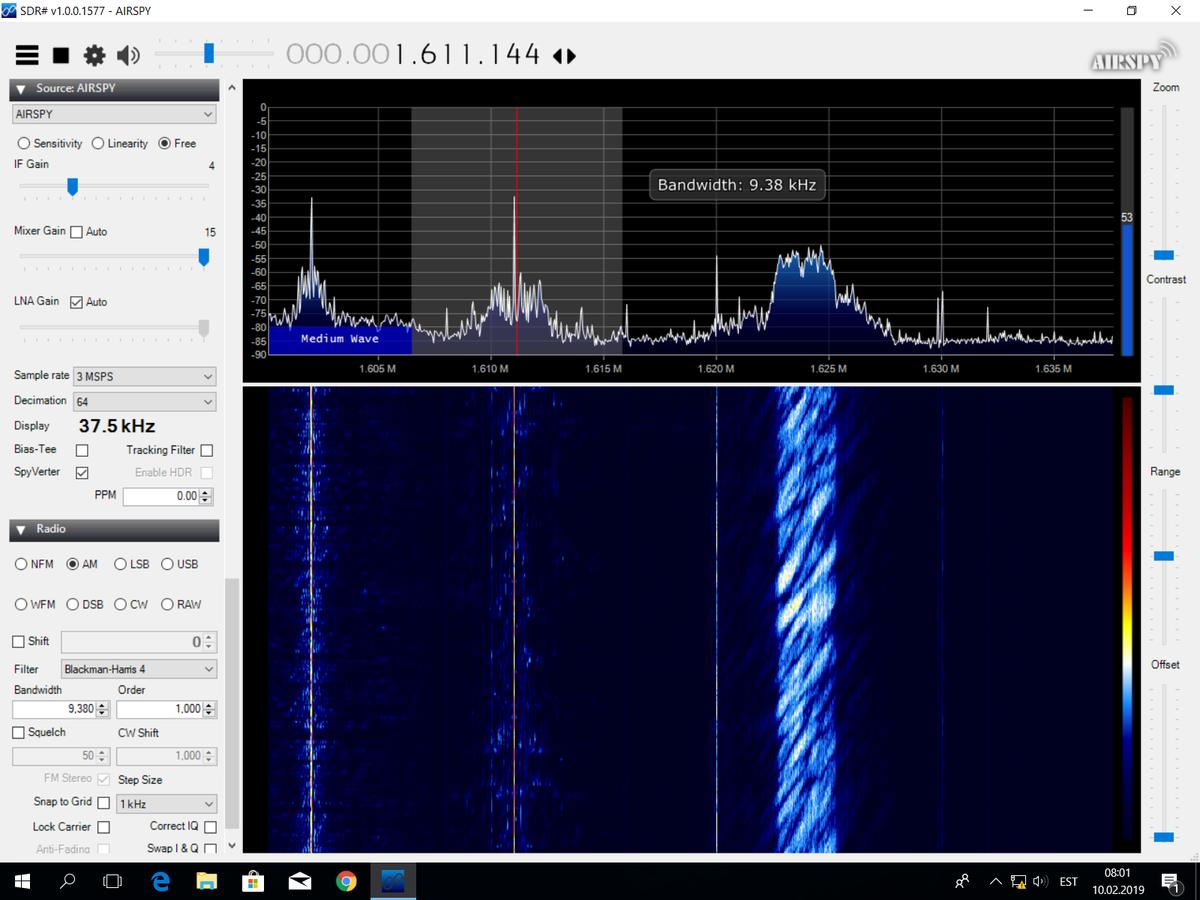1200x900 pixels.
Task: Click the PPM value field
Action: coord(161,496)
